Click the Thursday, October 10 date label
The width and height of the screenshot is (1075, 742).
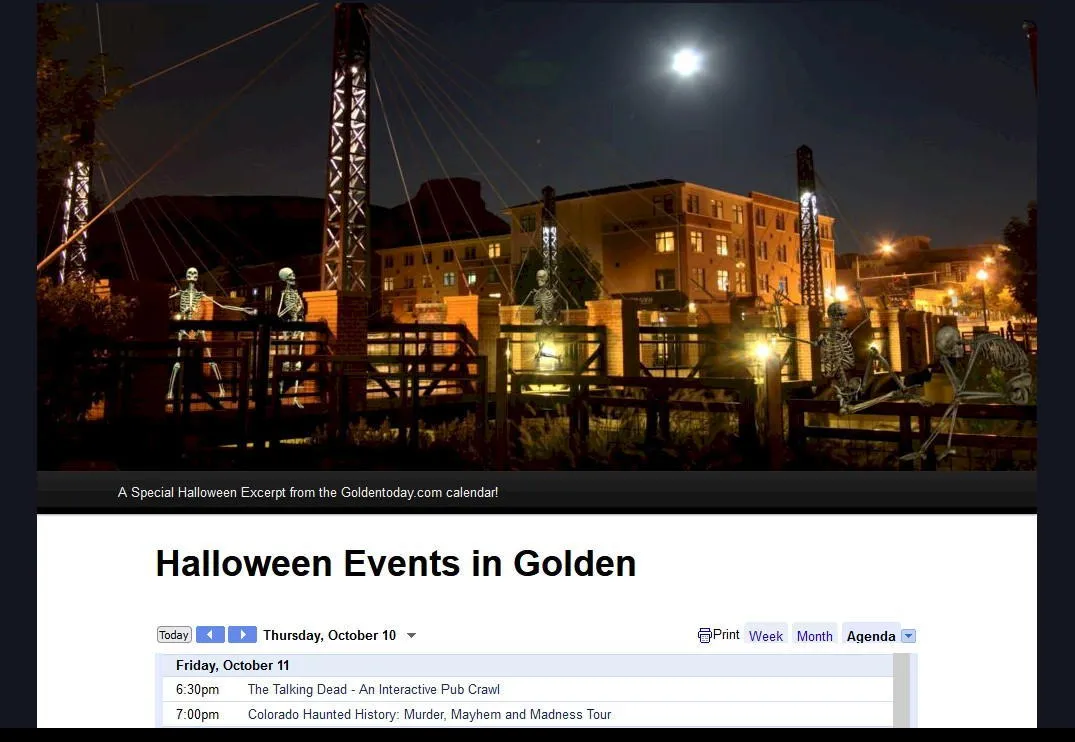pyautogui.click(x=329, y=636)
